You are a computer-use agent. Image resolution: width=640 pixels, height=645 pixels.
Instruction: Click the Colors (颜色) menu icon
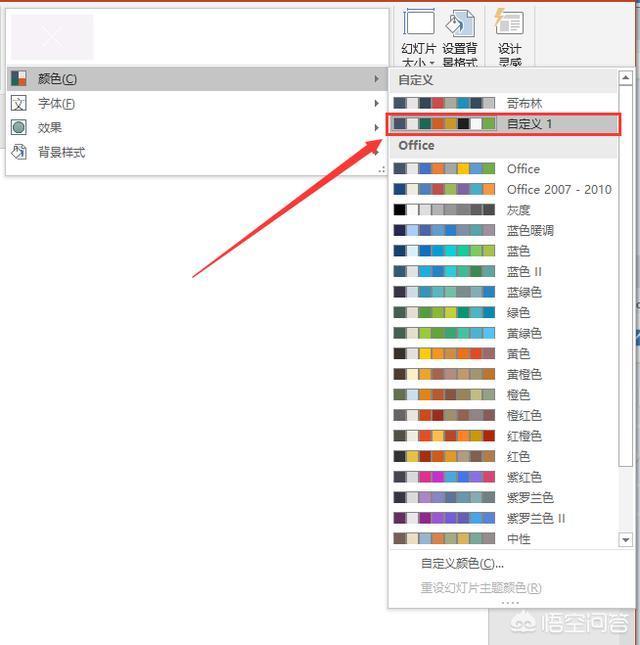click(x=19, y=78)
